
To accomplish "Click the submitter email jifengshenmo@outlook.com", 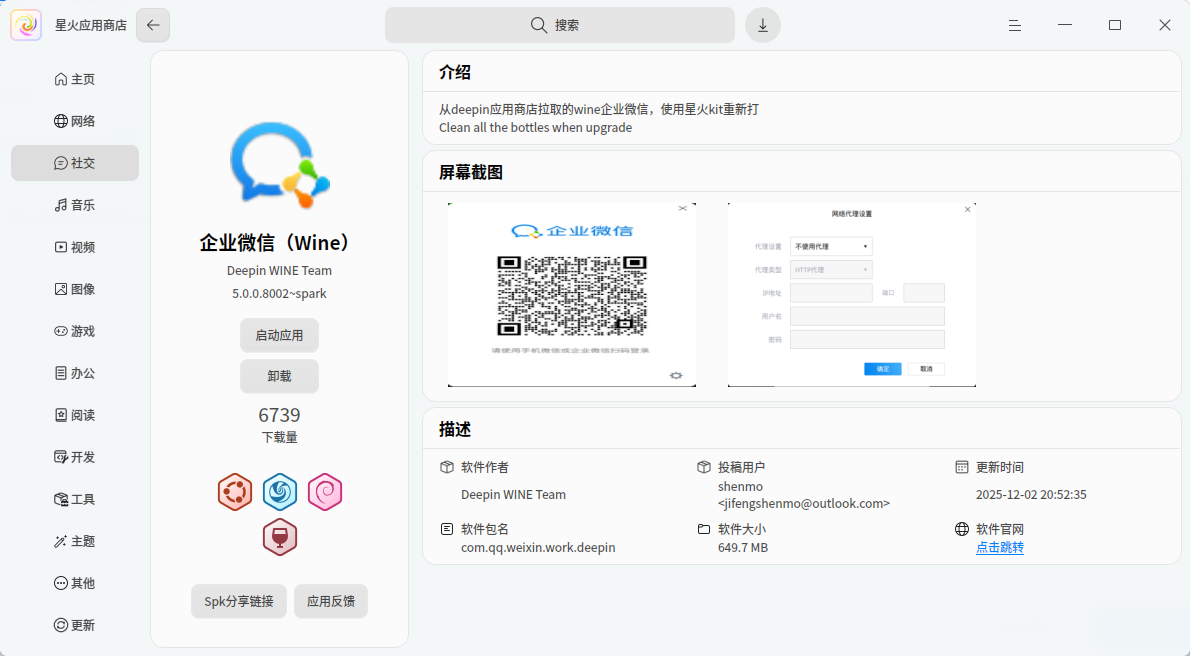I will pos(804,503).
